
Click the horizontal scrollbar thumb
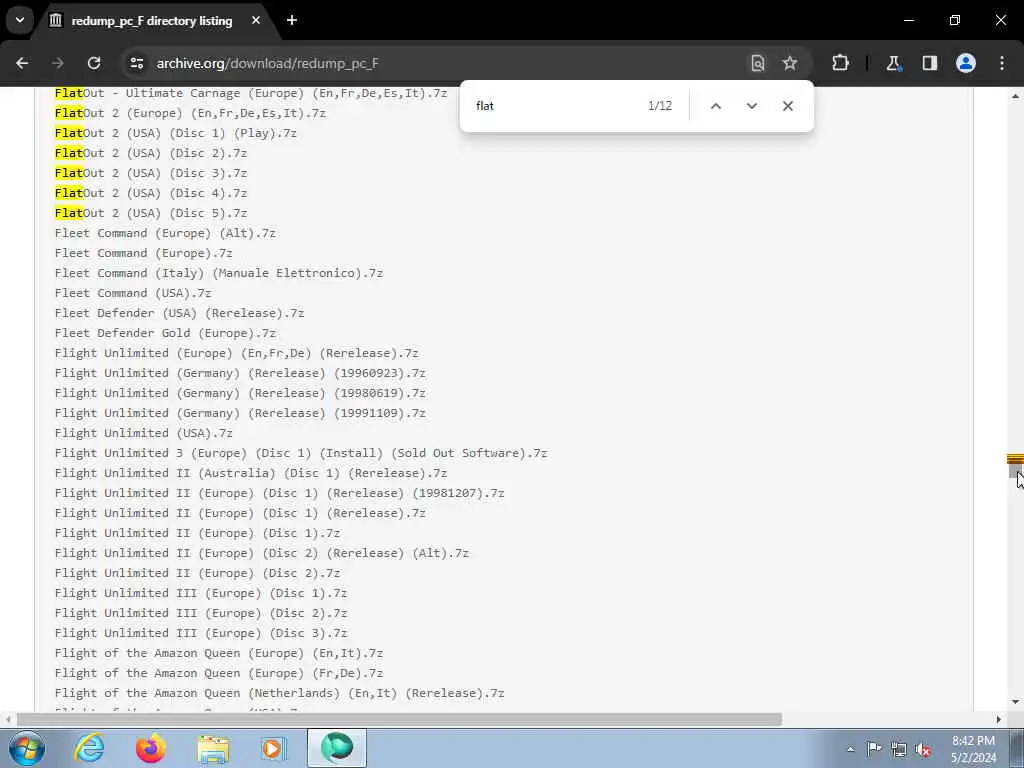tap(399, 720)
